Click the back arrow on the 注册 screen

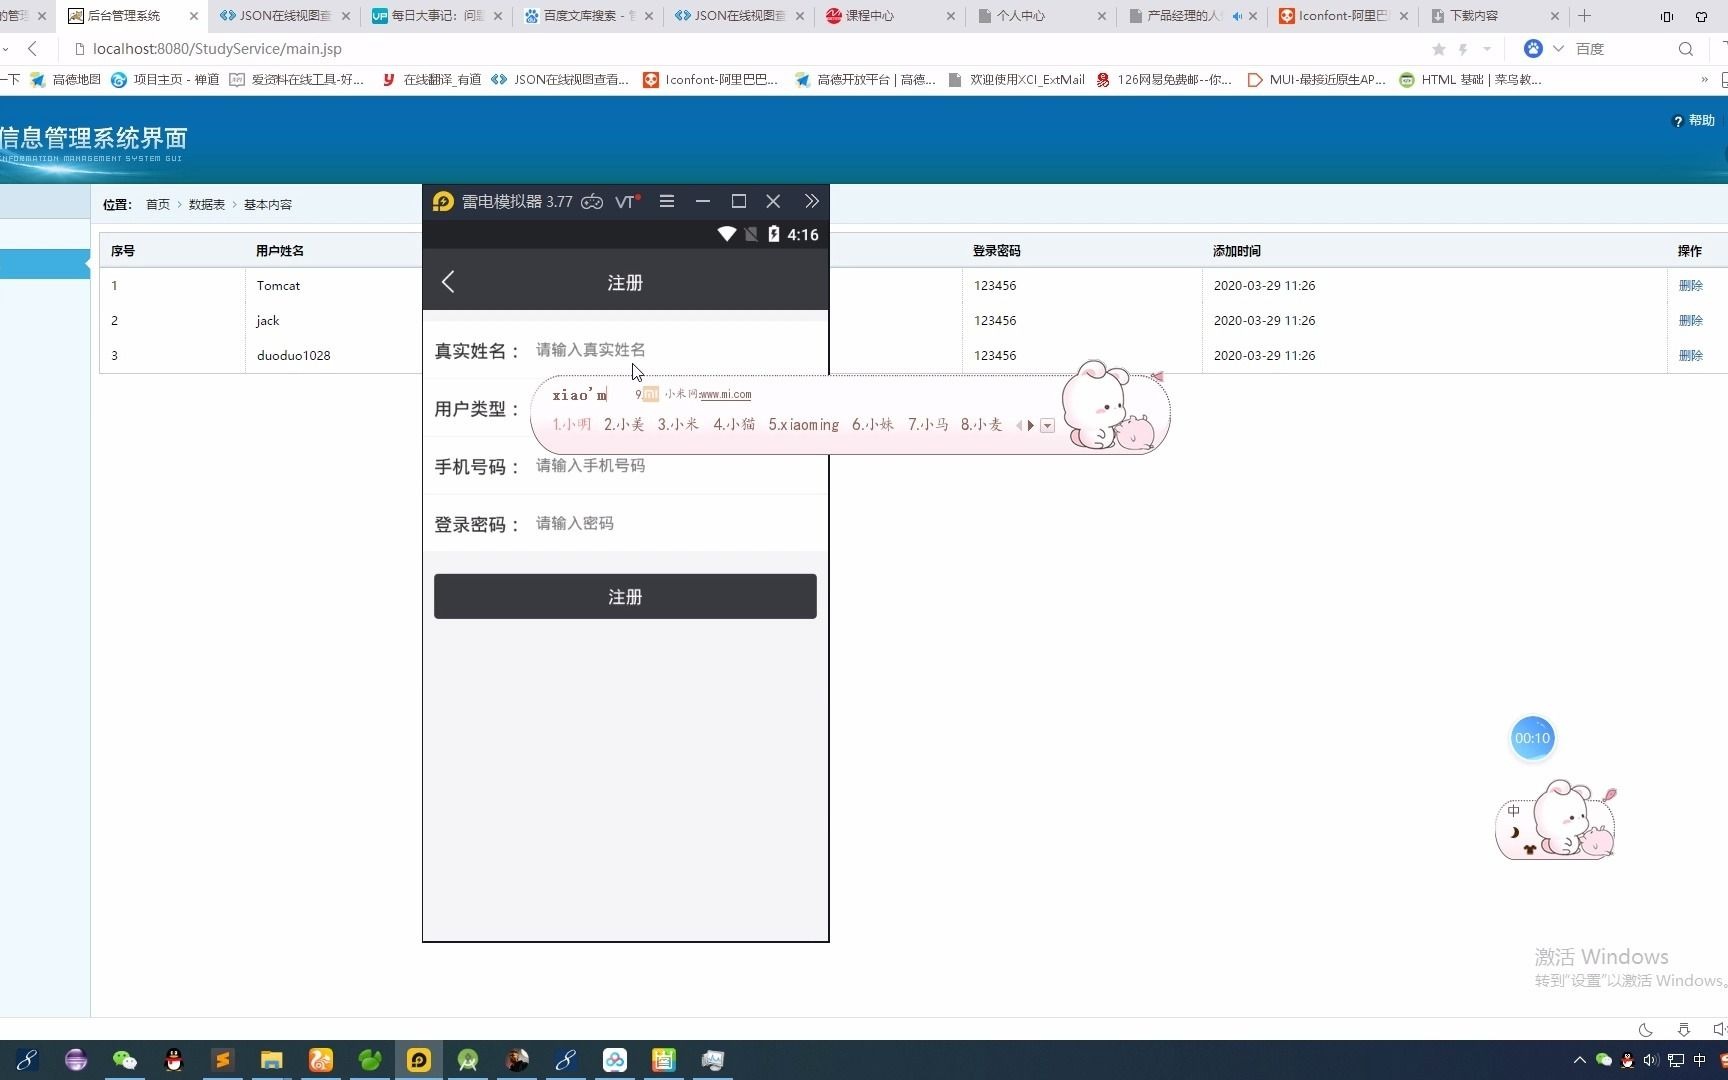[448, 282]
